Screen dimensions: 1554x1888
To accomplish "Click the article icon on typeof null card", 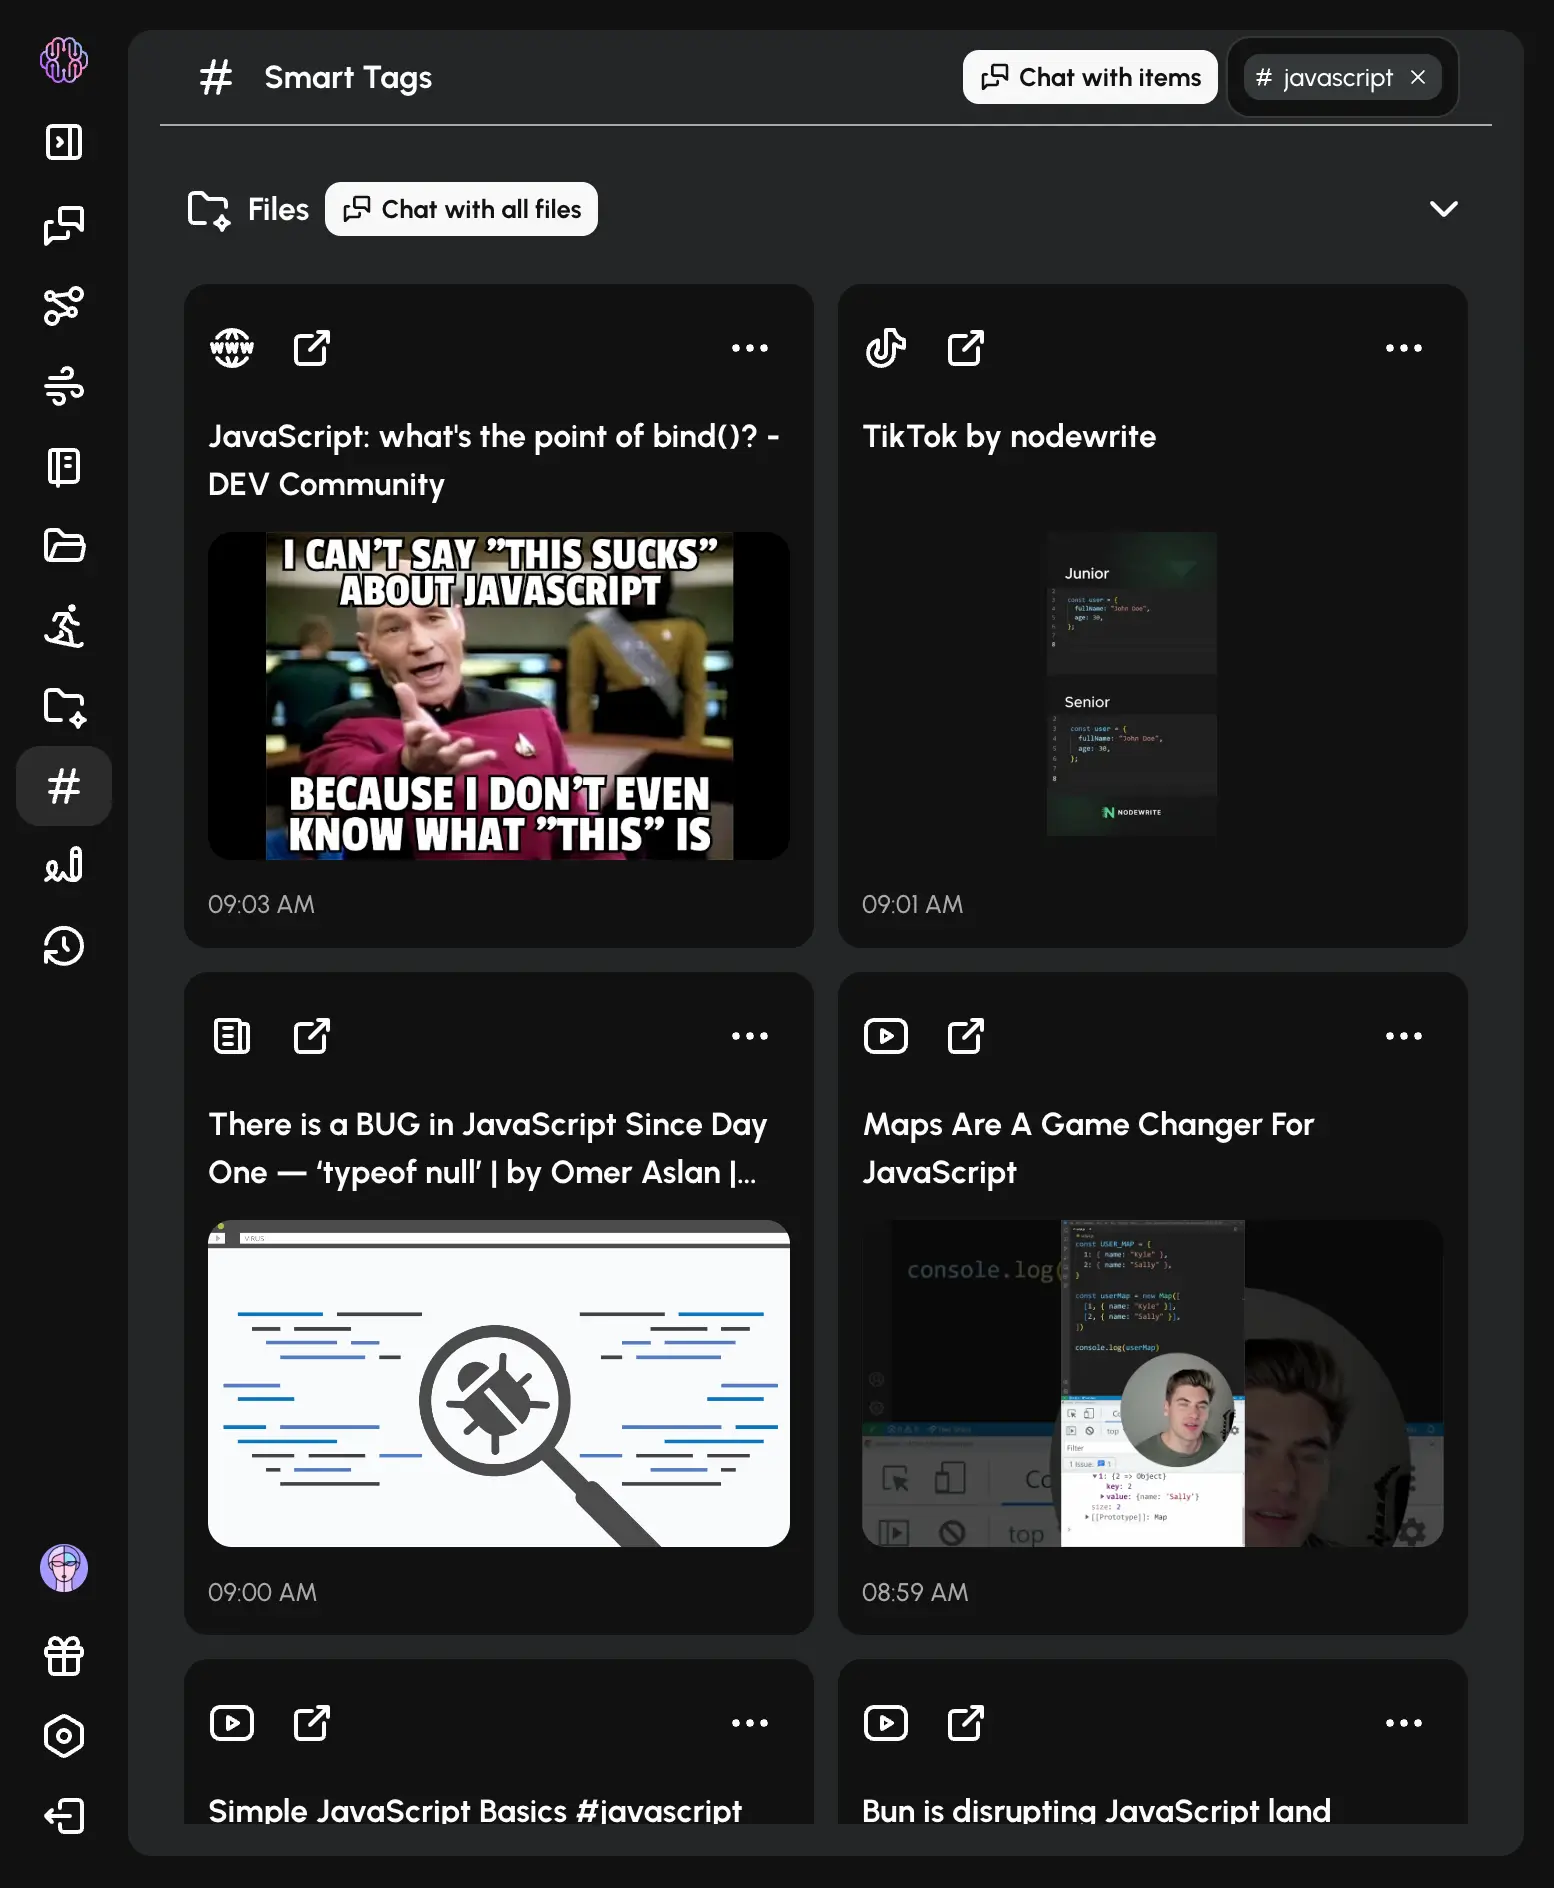I will (x=232, y=1036).
